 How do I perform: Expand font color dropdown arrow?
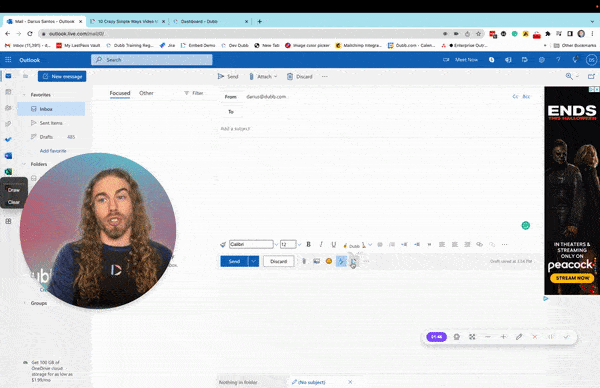370,244
